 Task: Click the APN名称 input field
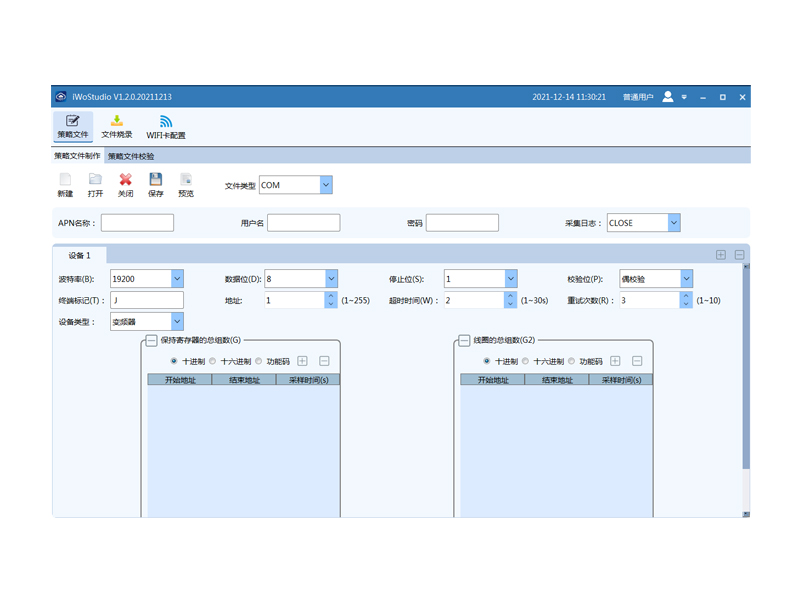137,222
